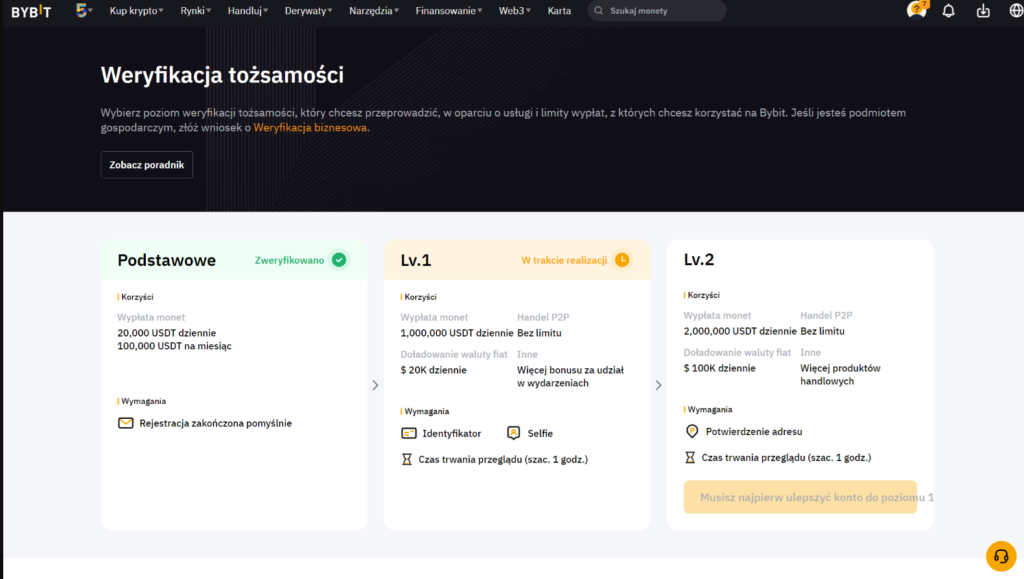Click the green verified checkmark badge

click(x=339, y=260)
